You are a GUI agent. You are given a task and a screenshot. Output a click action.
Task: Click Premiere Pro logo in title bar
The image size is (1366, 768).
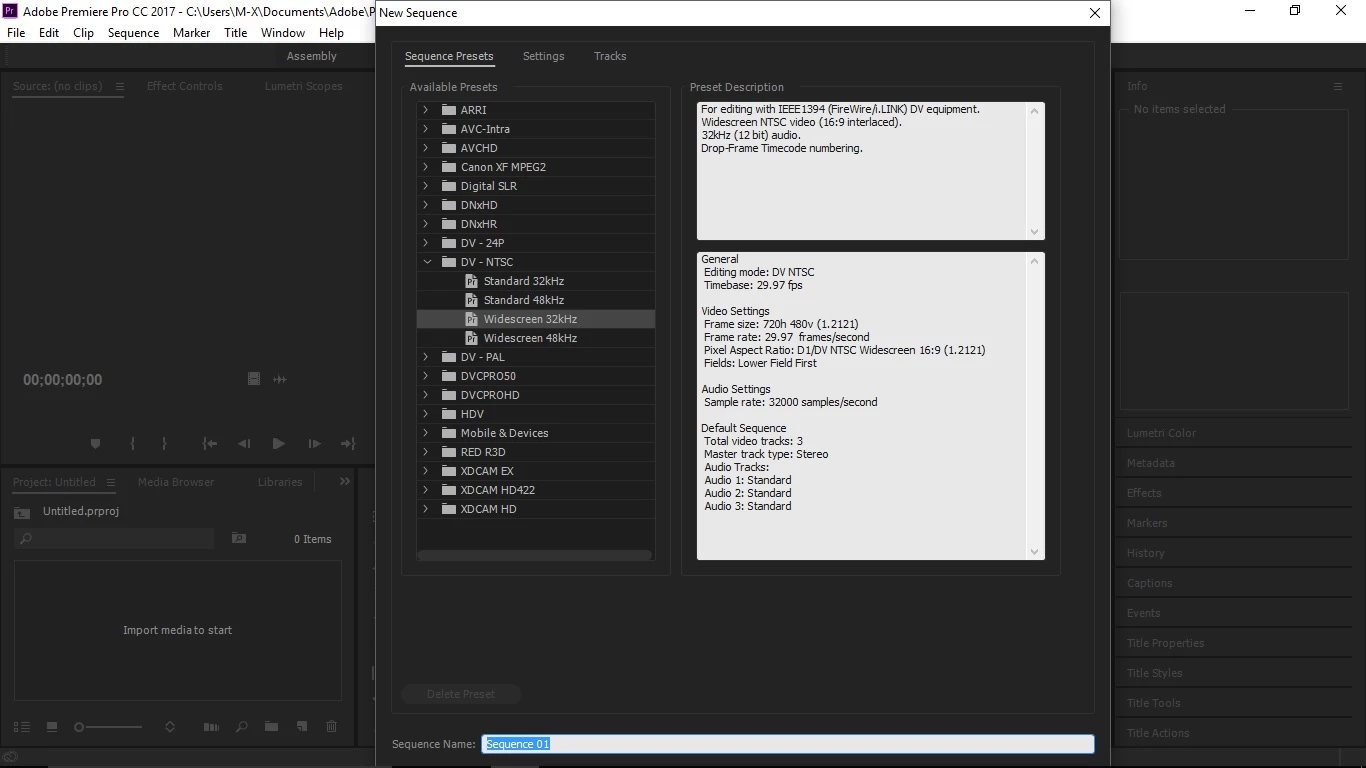(x=11, y=11)
